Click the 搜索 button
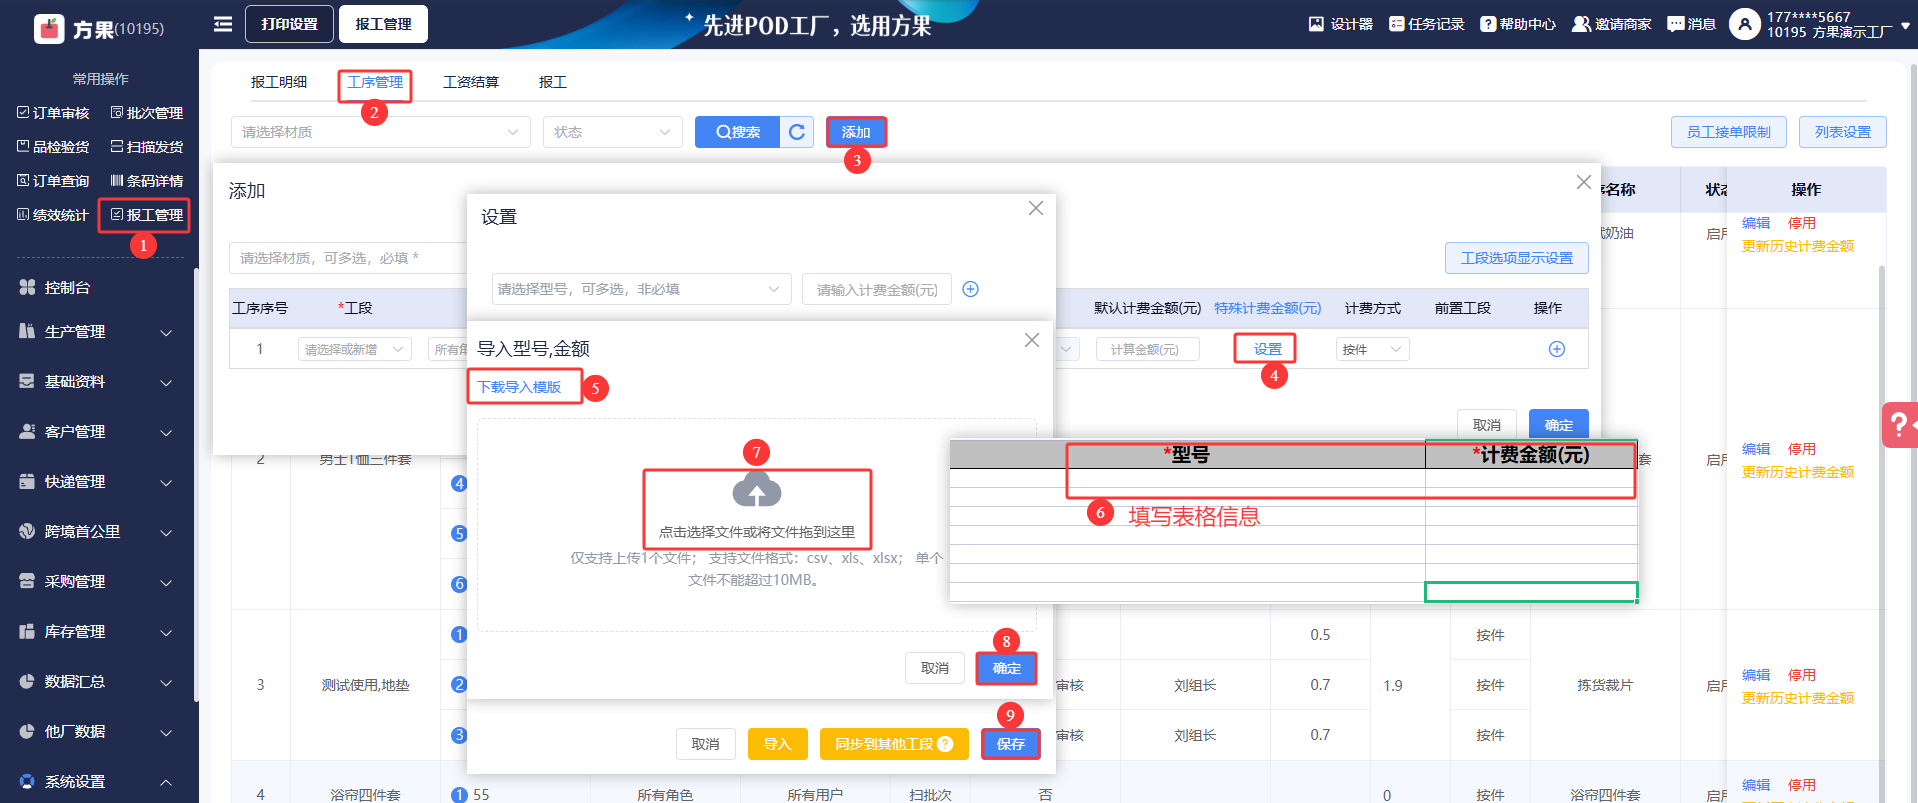 click(737, 132)
